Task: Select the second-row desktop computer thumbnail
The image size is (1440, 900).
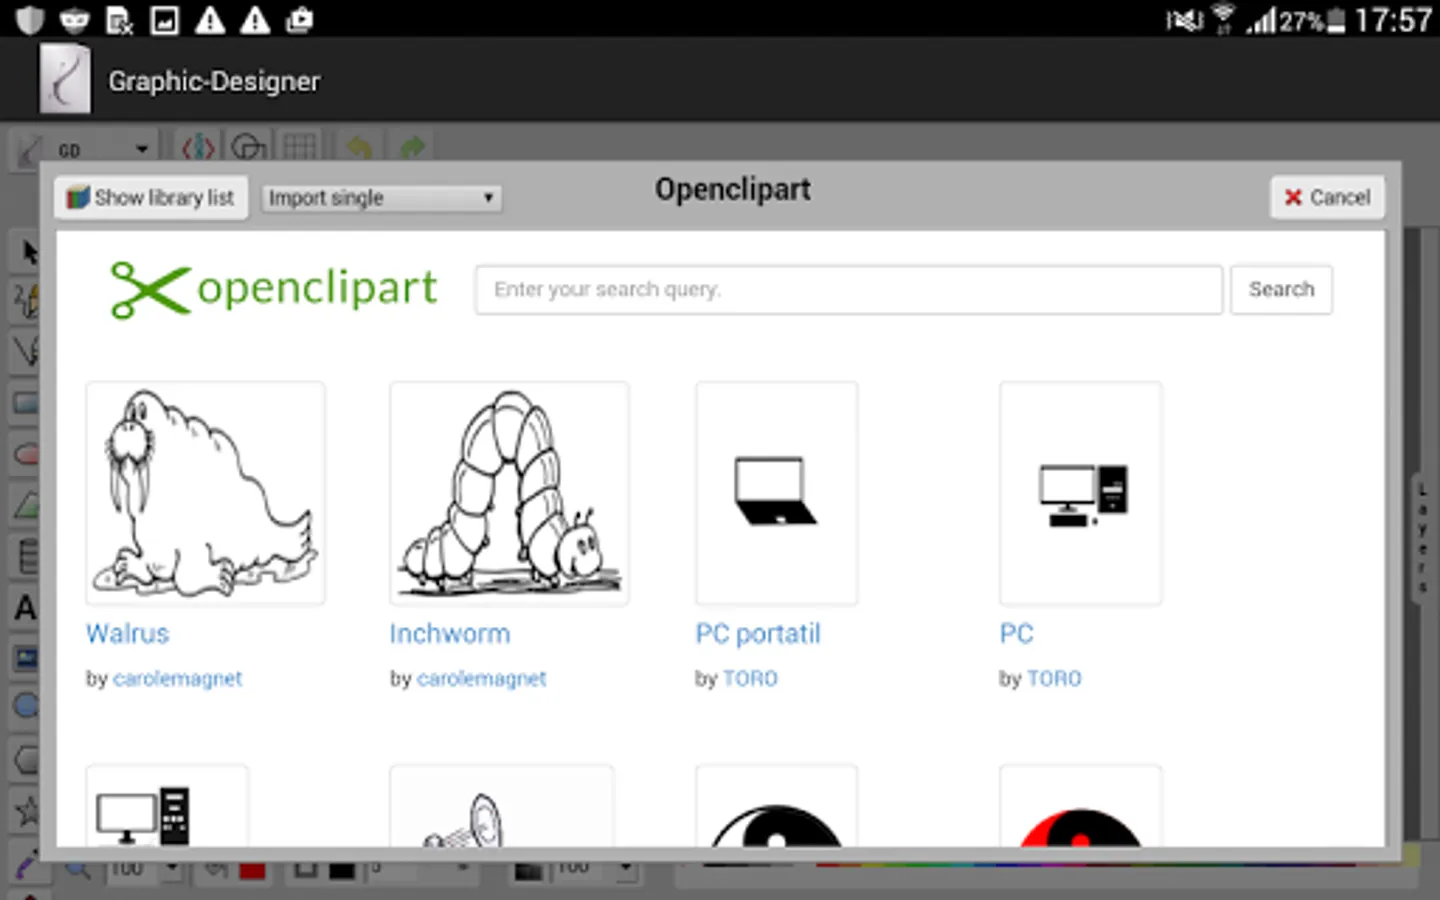Action: coord(167,807)
